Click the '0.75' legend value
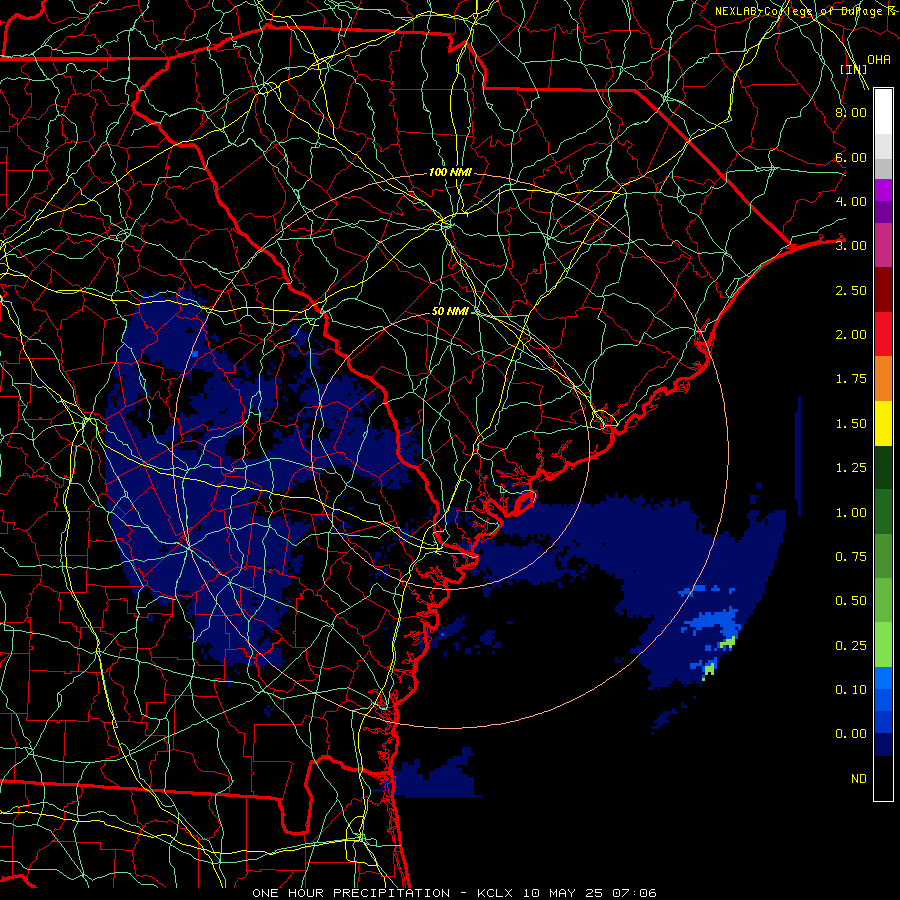Viewport: 900px width, 900px height. (851, 557)
